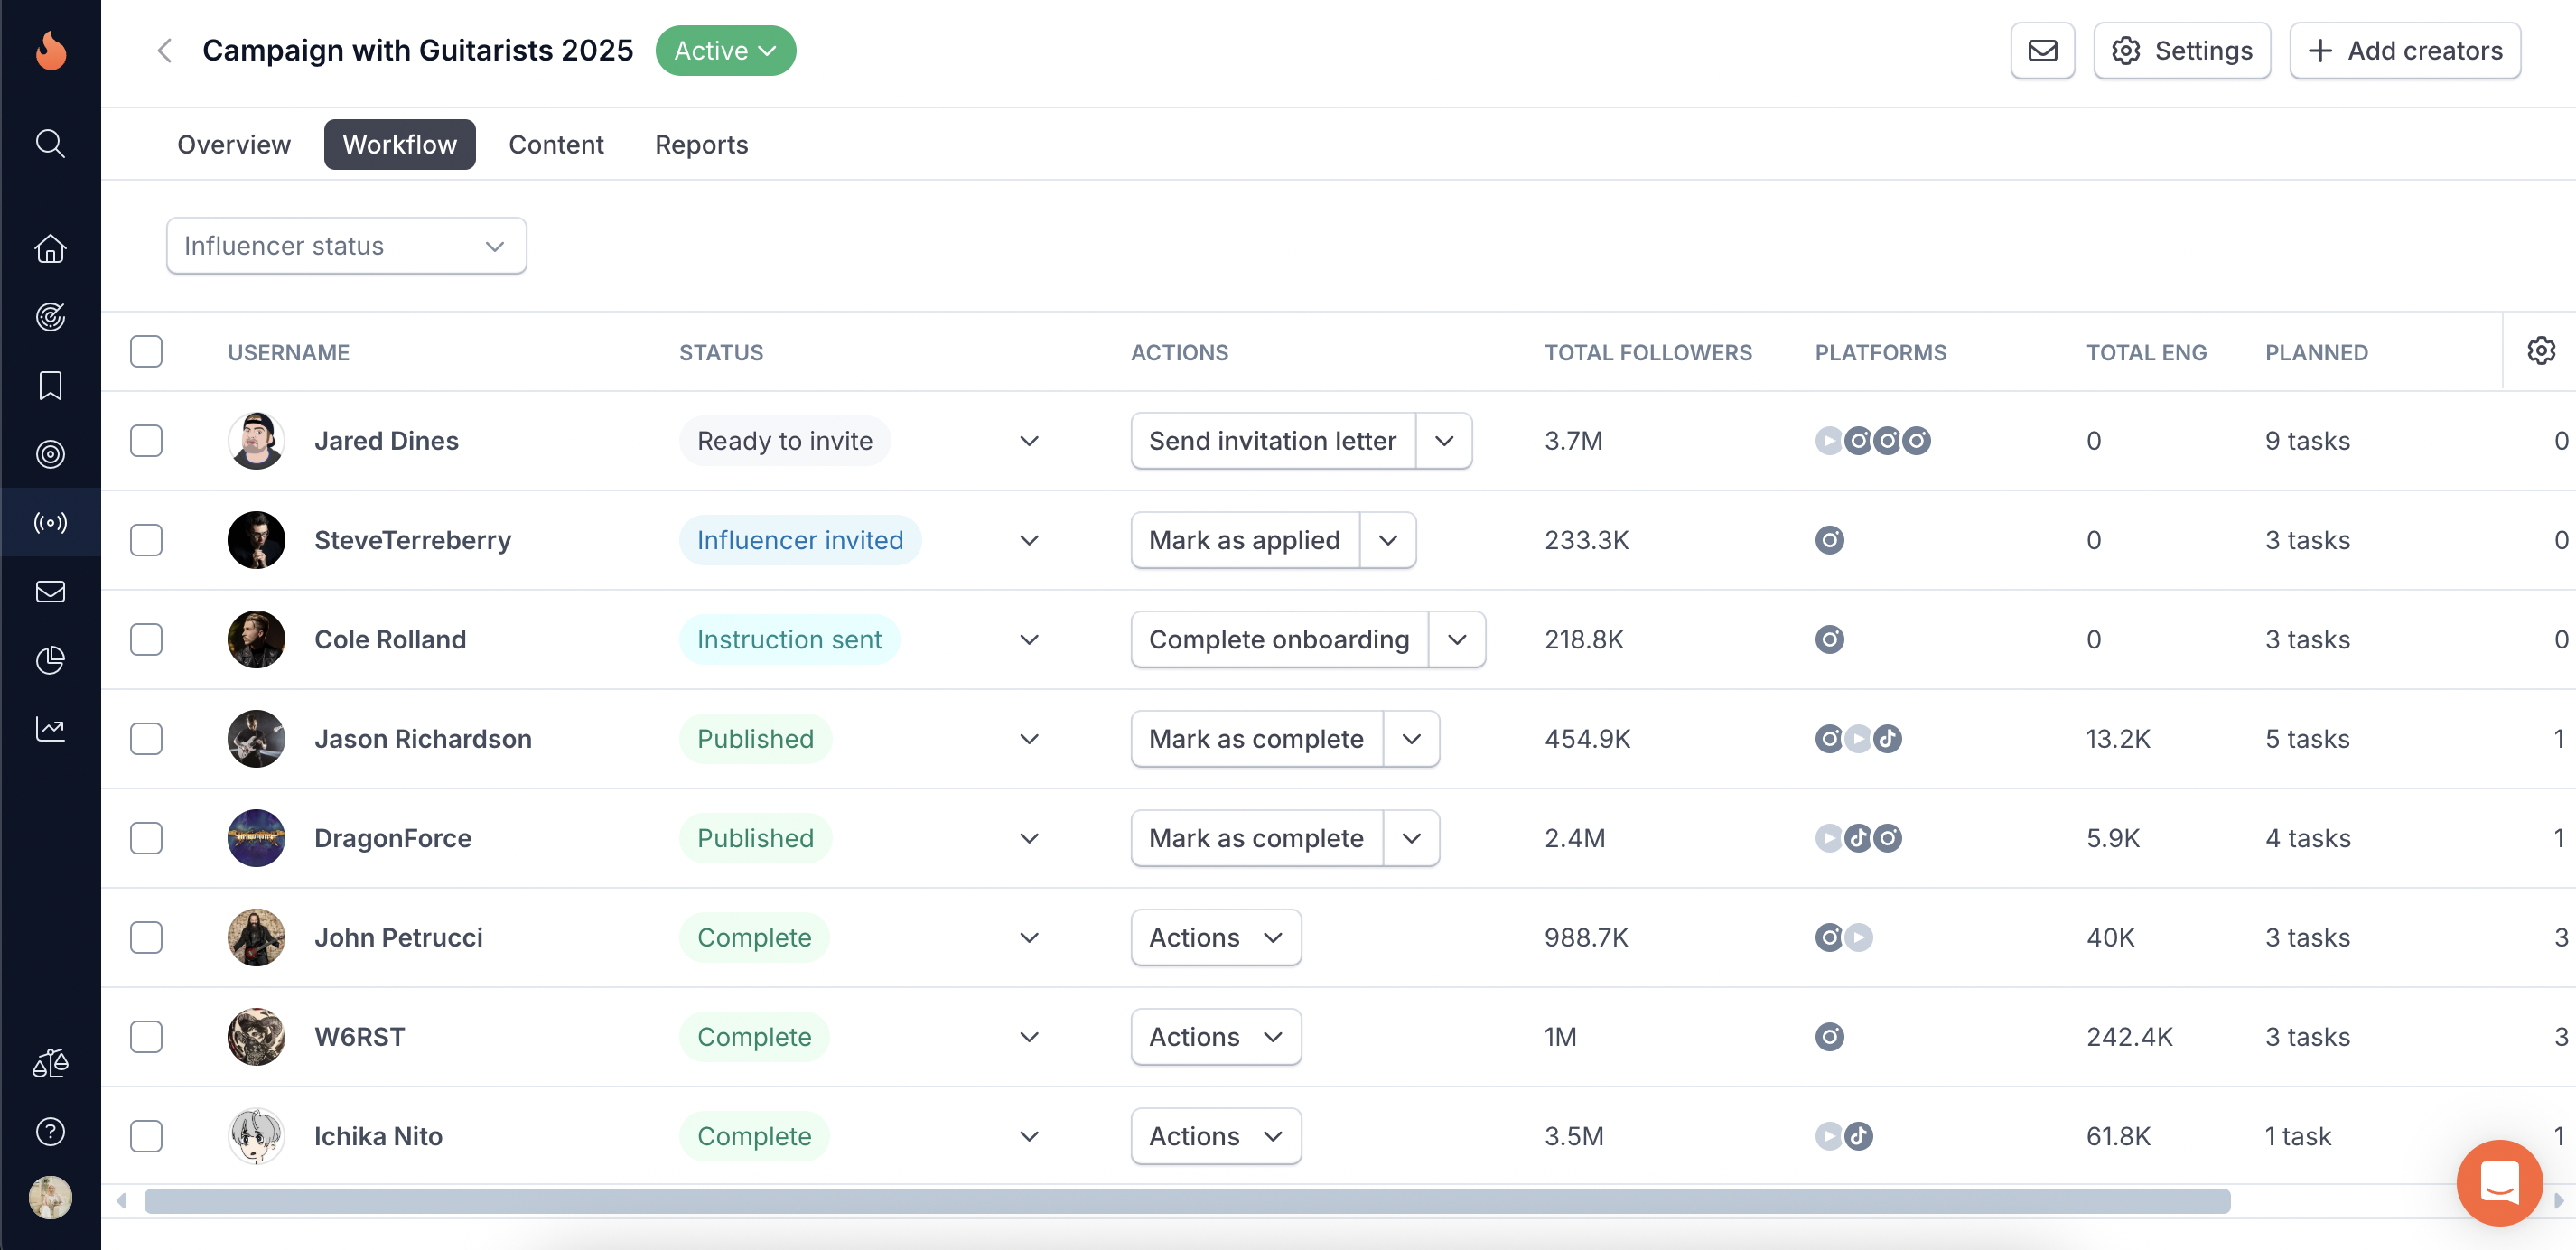Open Jason Richardson's username link
Screen dimensions: 2576x1250
click(422, 738)
